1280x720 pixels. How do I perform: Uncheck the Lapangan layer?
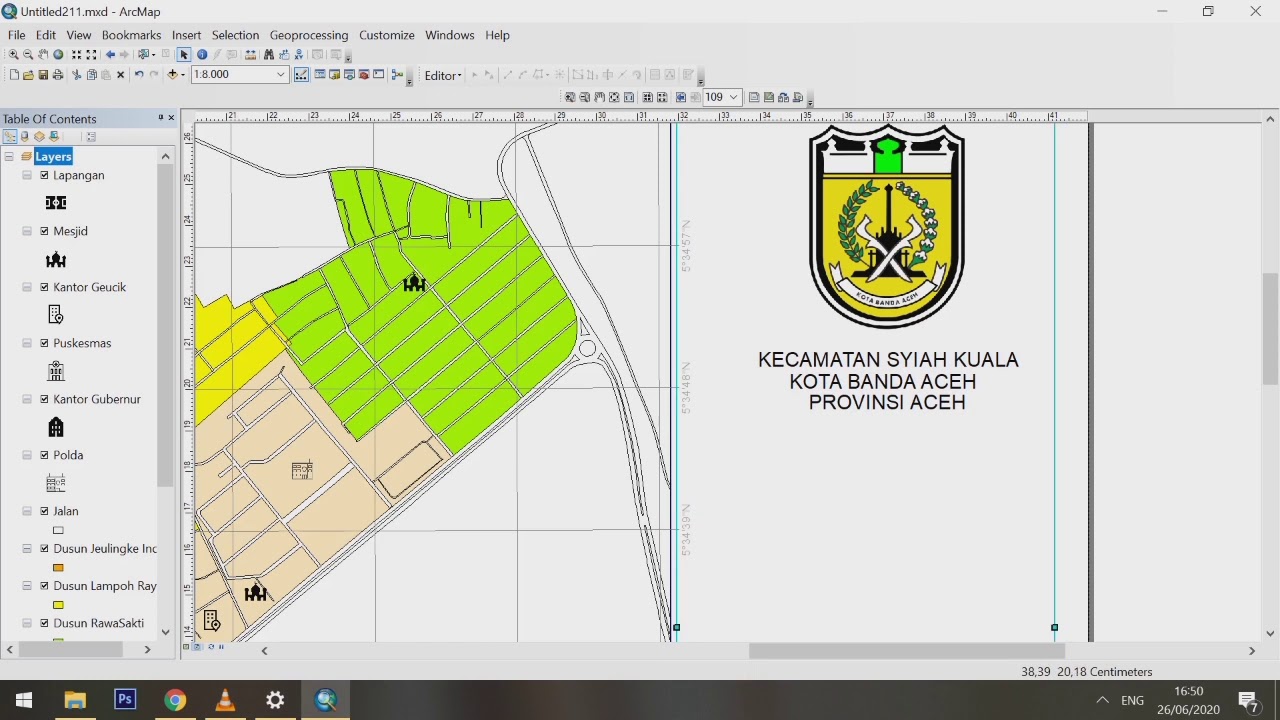point(44,175)
